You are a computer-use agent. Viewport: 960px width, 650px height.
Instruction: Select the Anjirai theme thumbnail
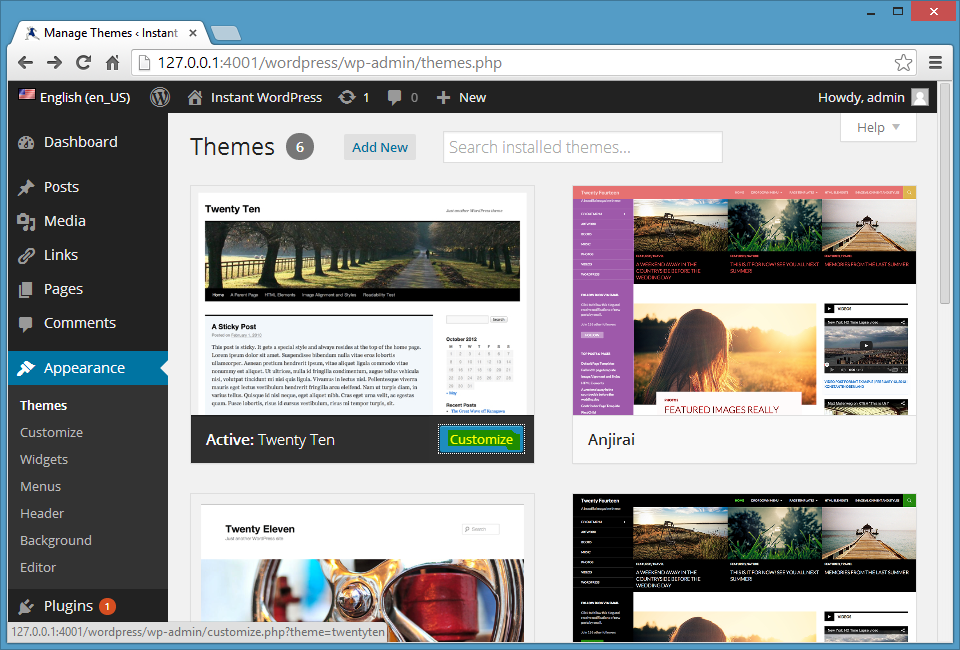[x=744, y=300]
